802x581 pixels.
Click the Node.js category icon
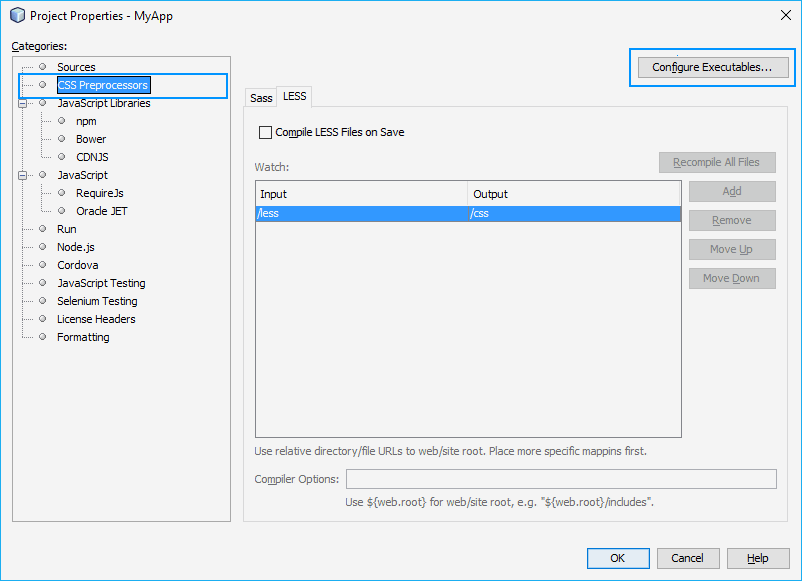pyautogui.click(x=41, y=247)
